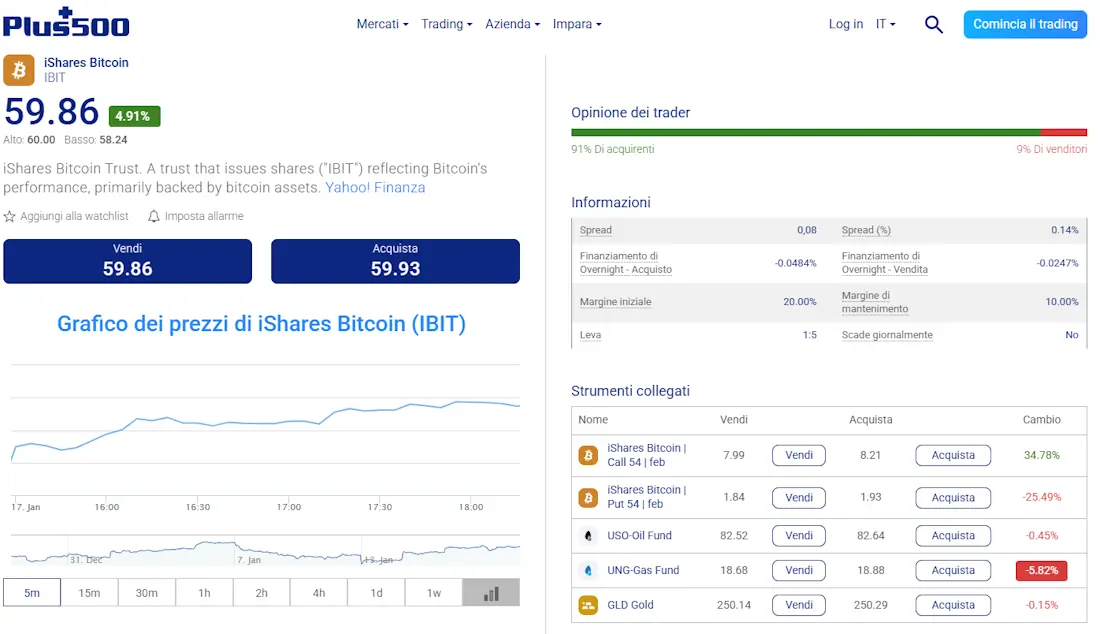
Task: Click Vendi for UNG-Gas Fund
Action: coord(799,570)
